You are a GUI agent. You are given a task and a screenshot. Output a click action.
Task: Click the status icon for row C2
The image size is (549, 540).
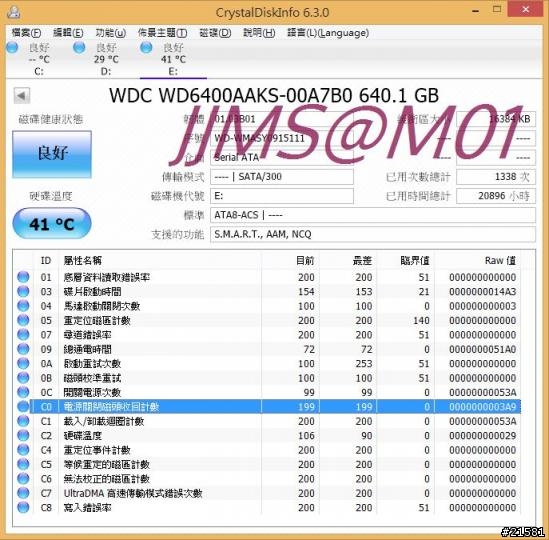tap(23, 435)
